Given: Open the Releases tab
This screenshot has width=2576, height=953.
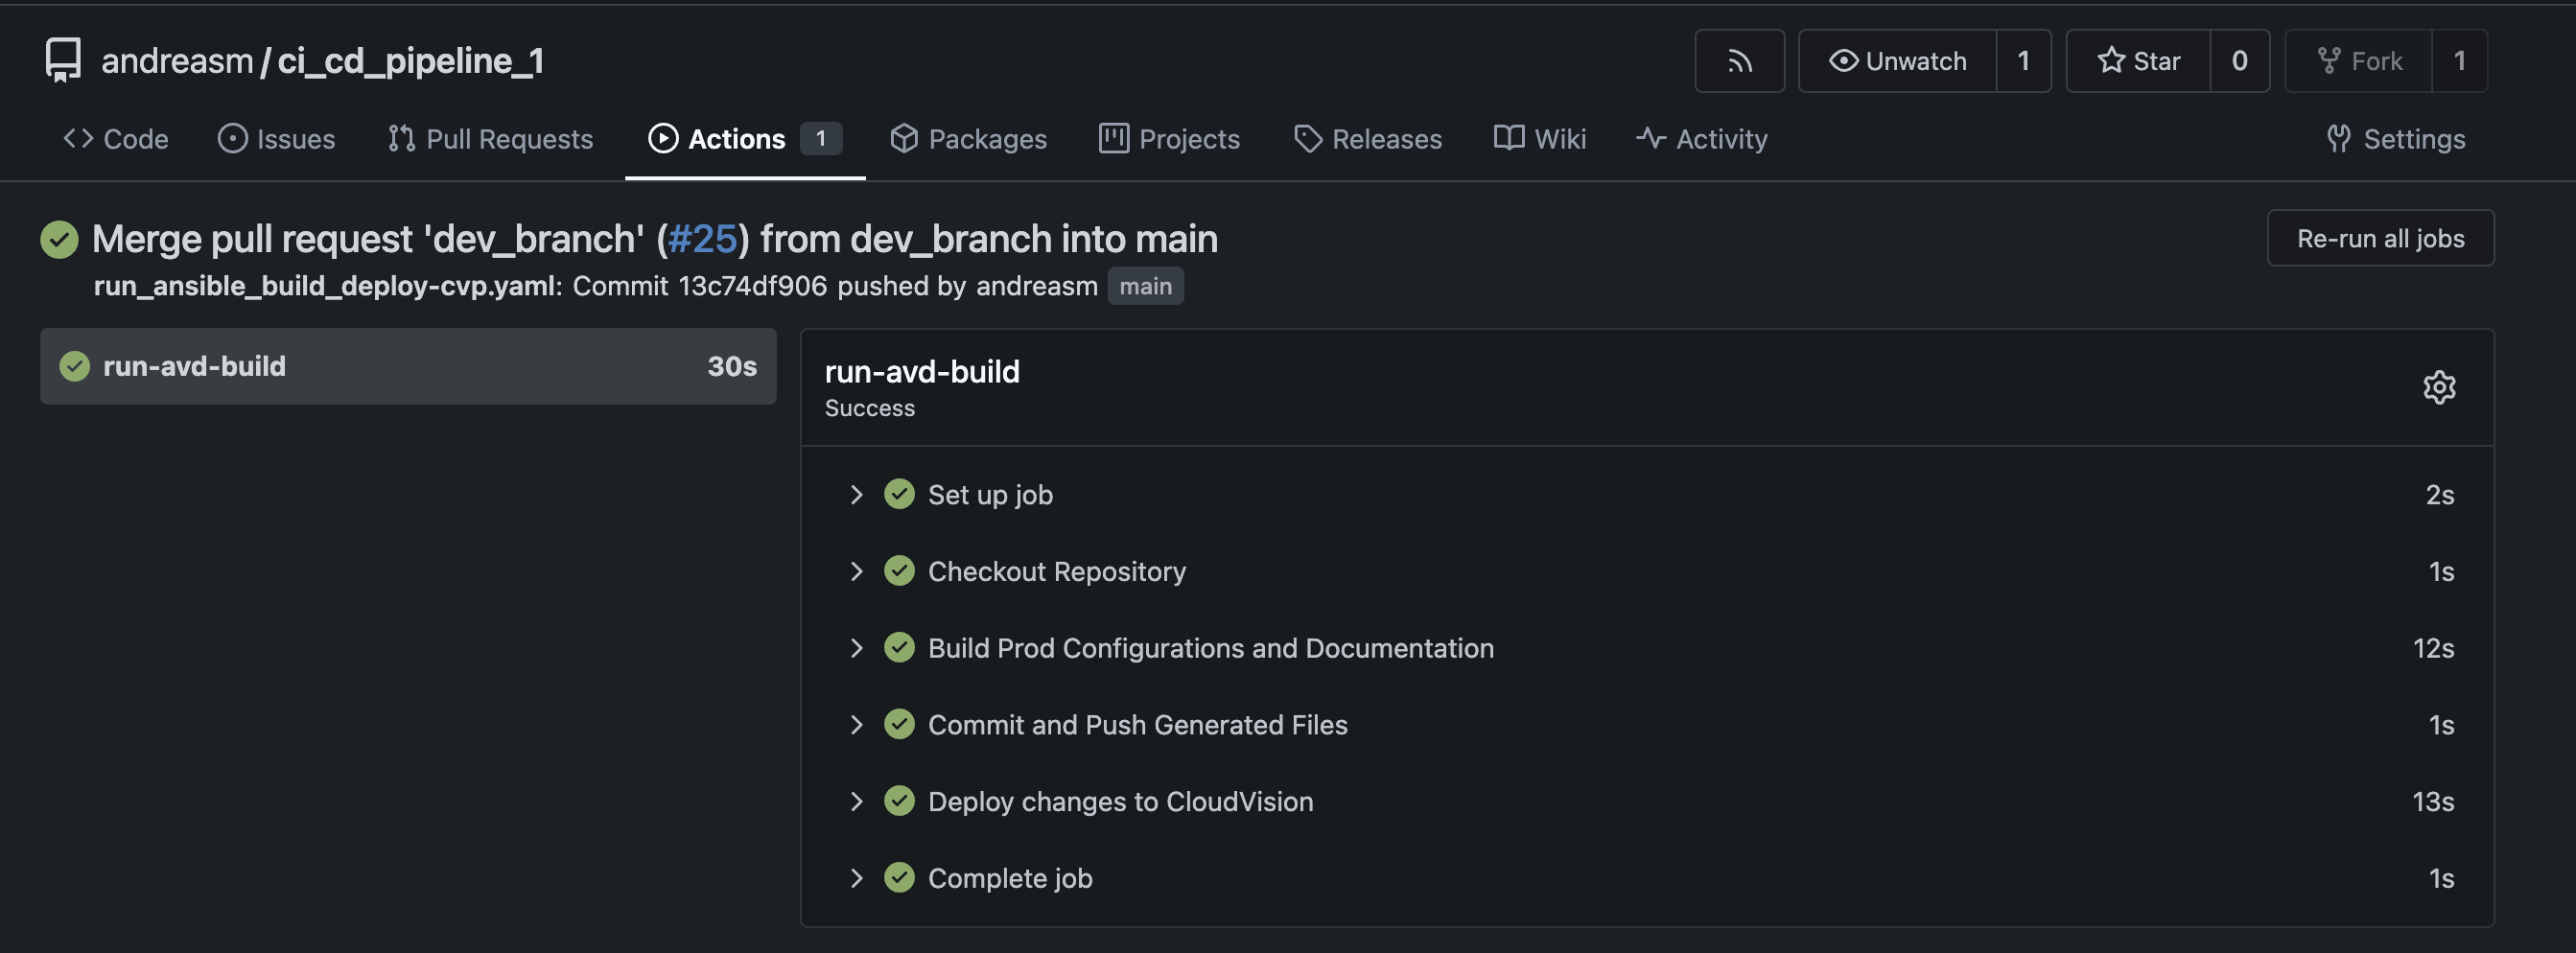Looking at the screenshot, I should [x=1367, y=139].
